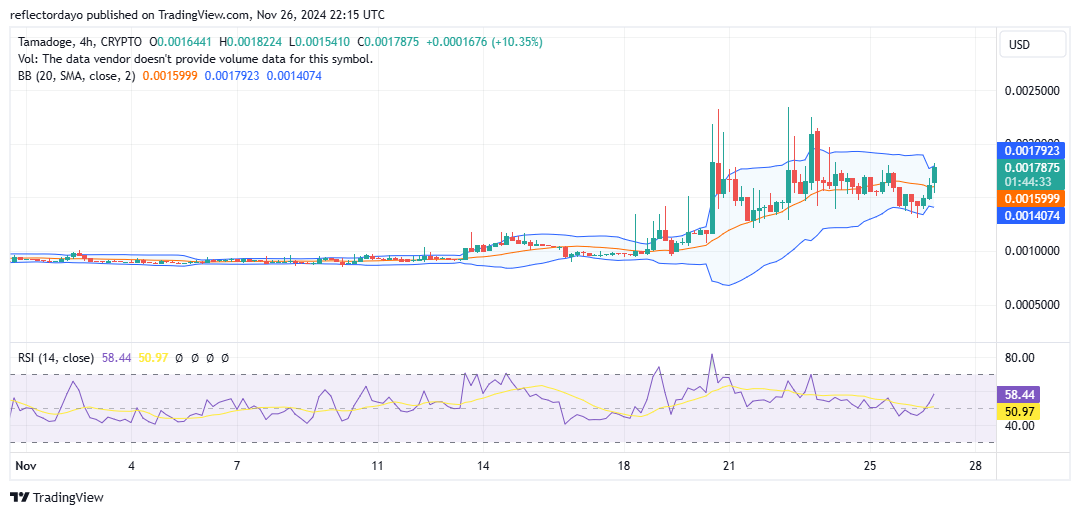Click the 4 date label on time axis
The width and height of the screenshot is (1080, 515).
132,465
